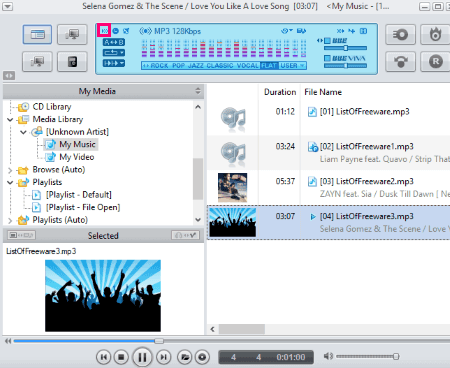Toggle the media library view button

coord(37,34)
